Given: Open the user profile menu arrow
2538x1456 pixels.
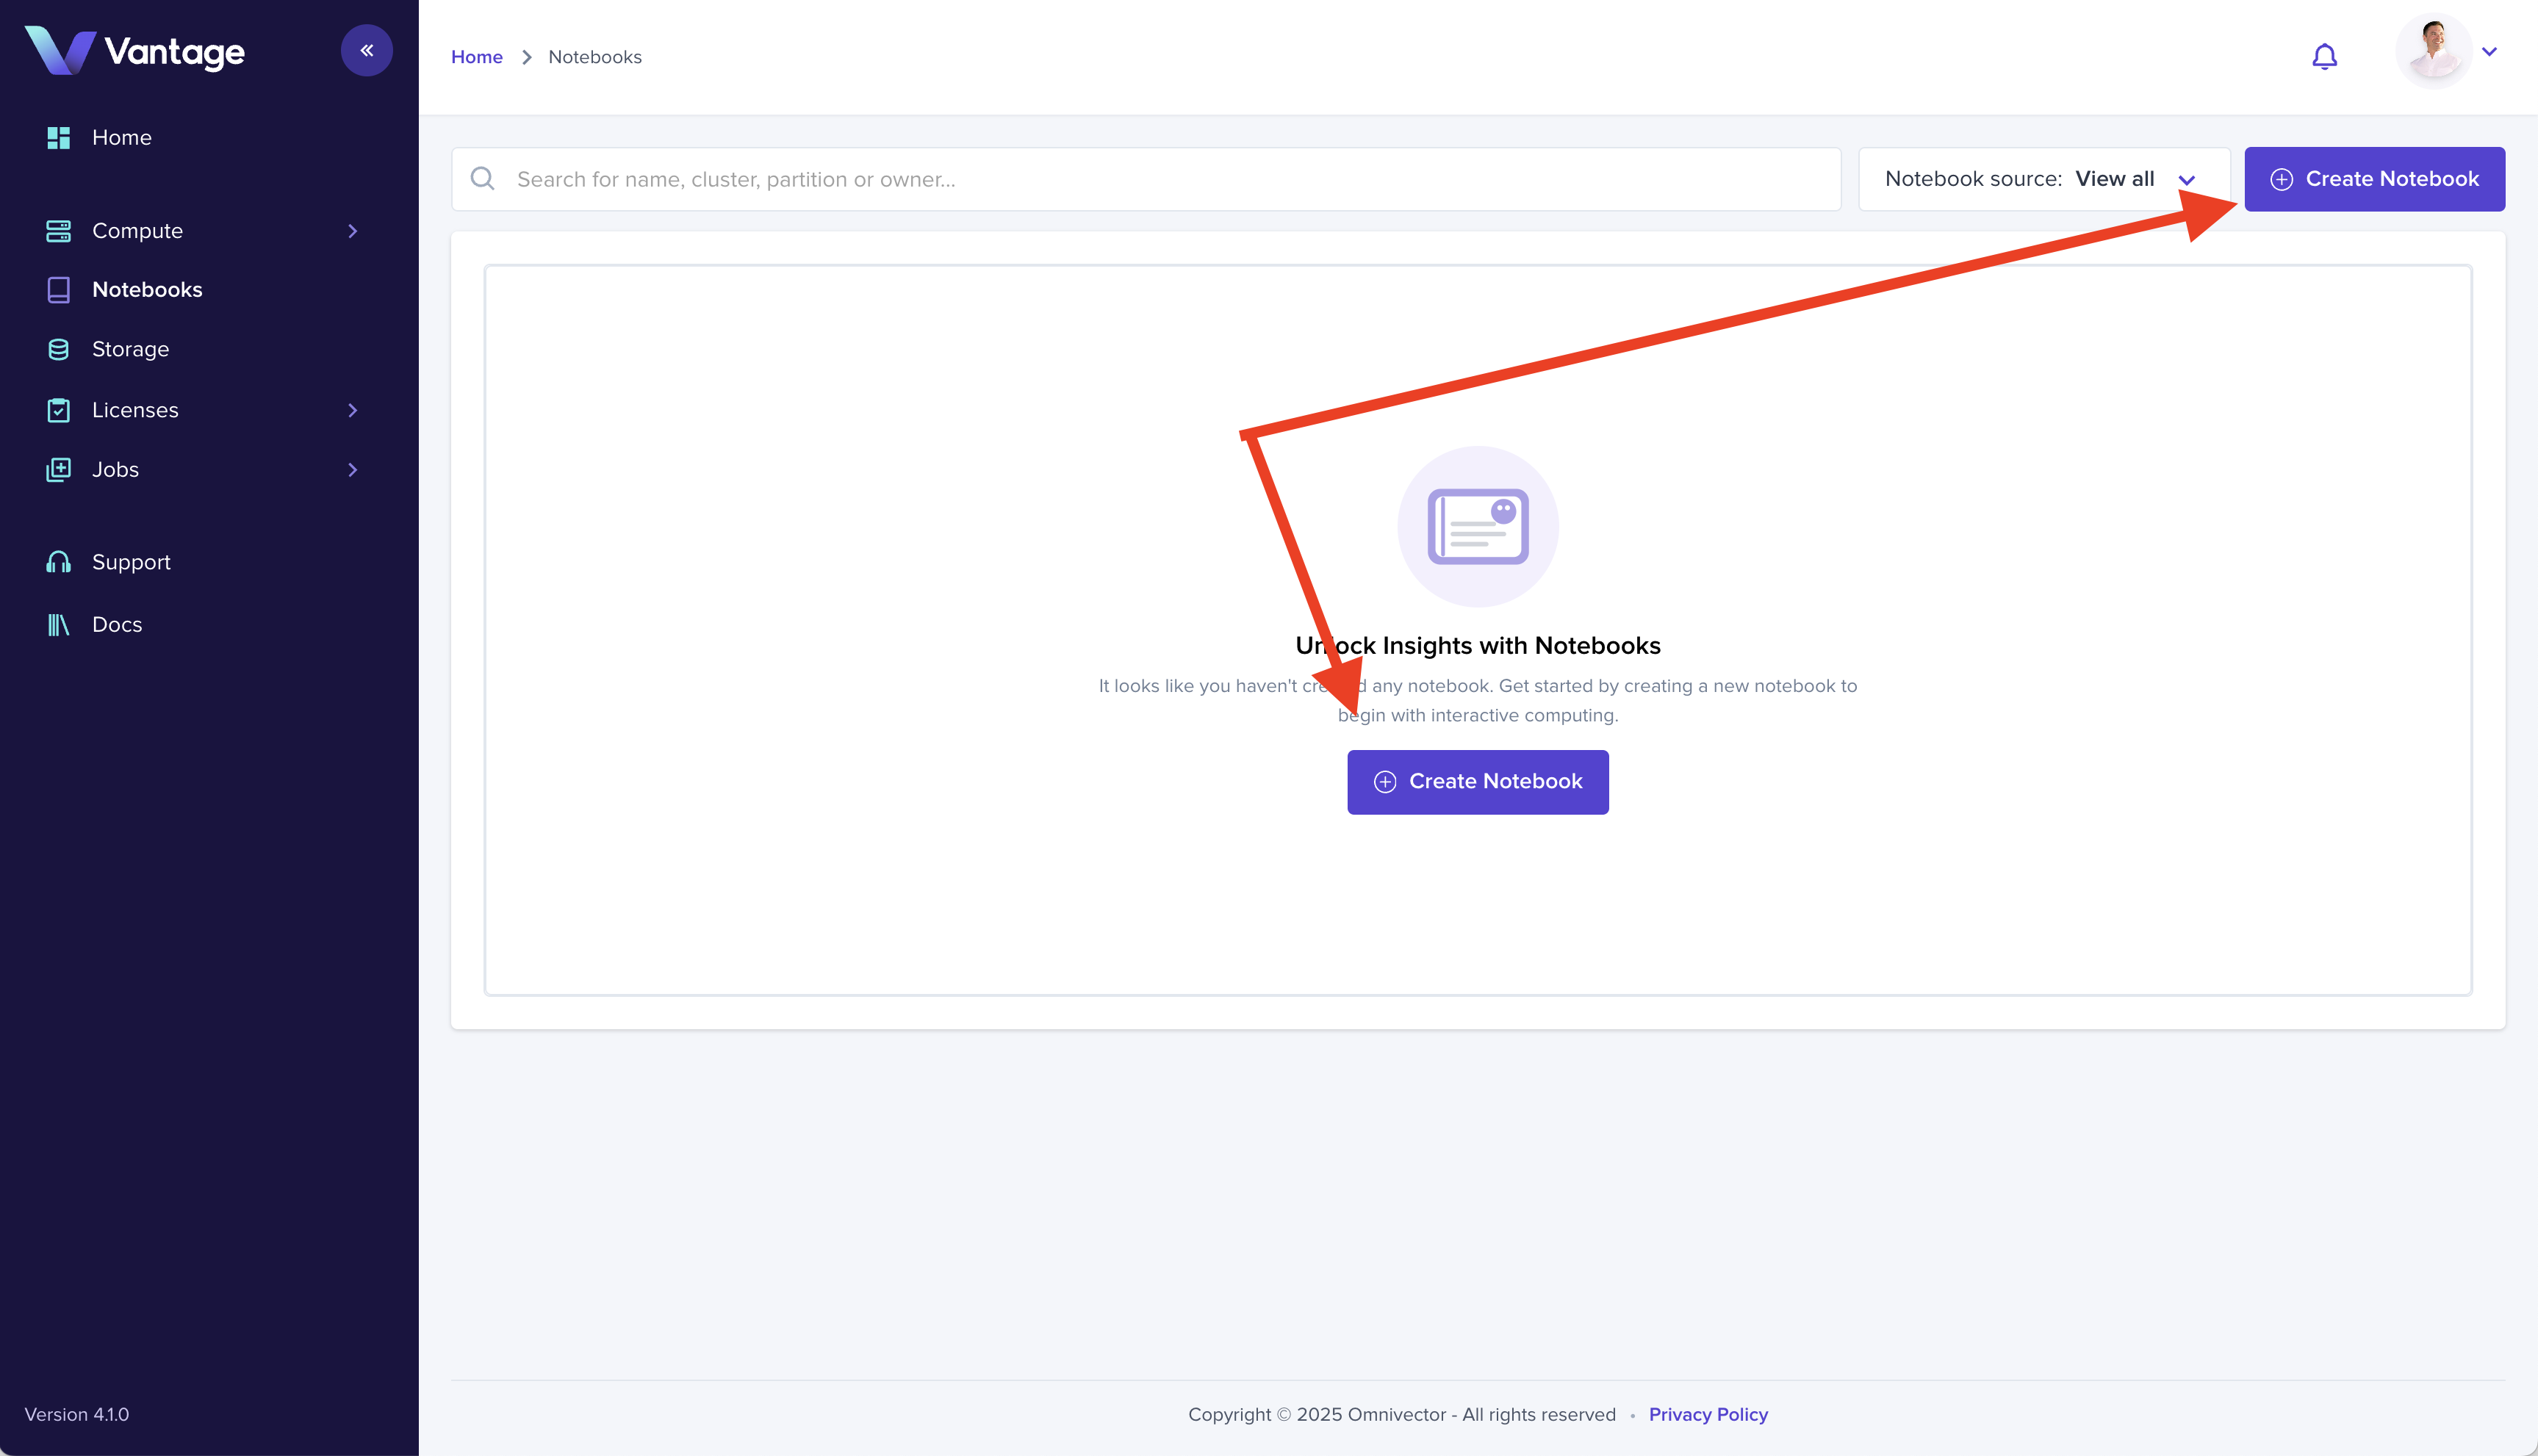Looking at the screenshot, I should 2489,52.
